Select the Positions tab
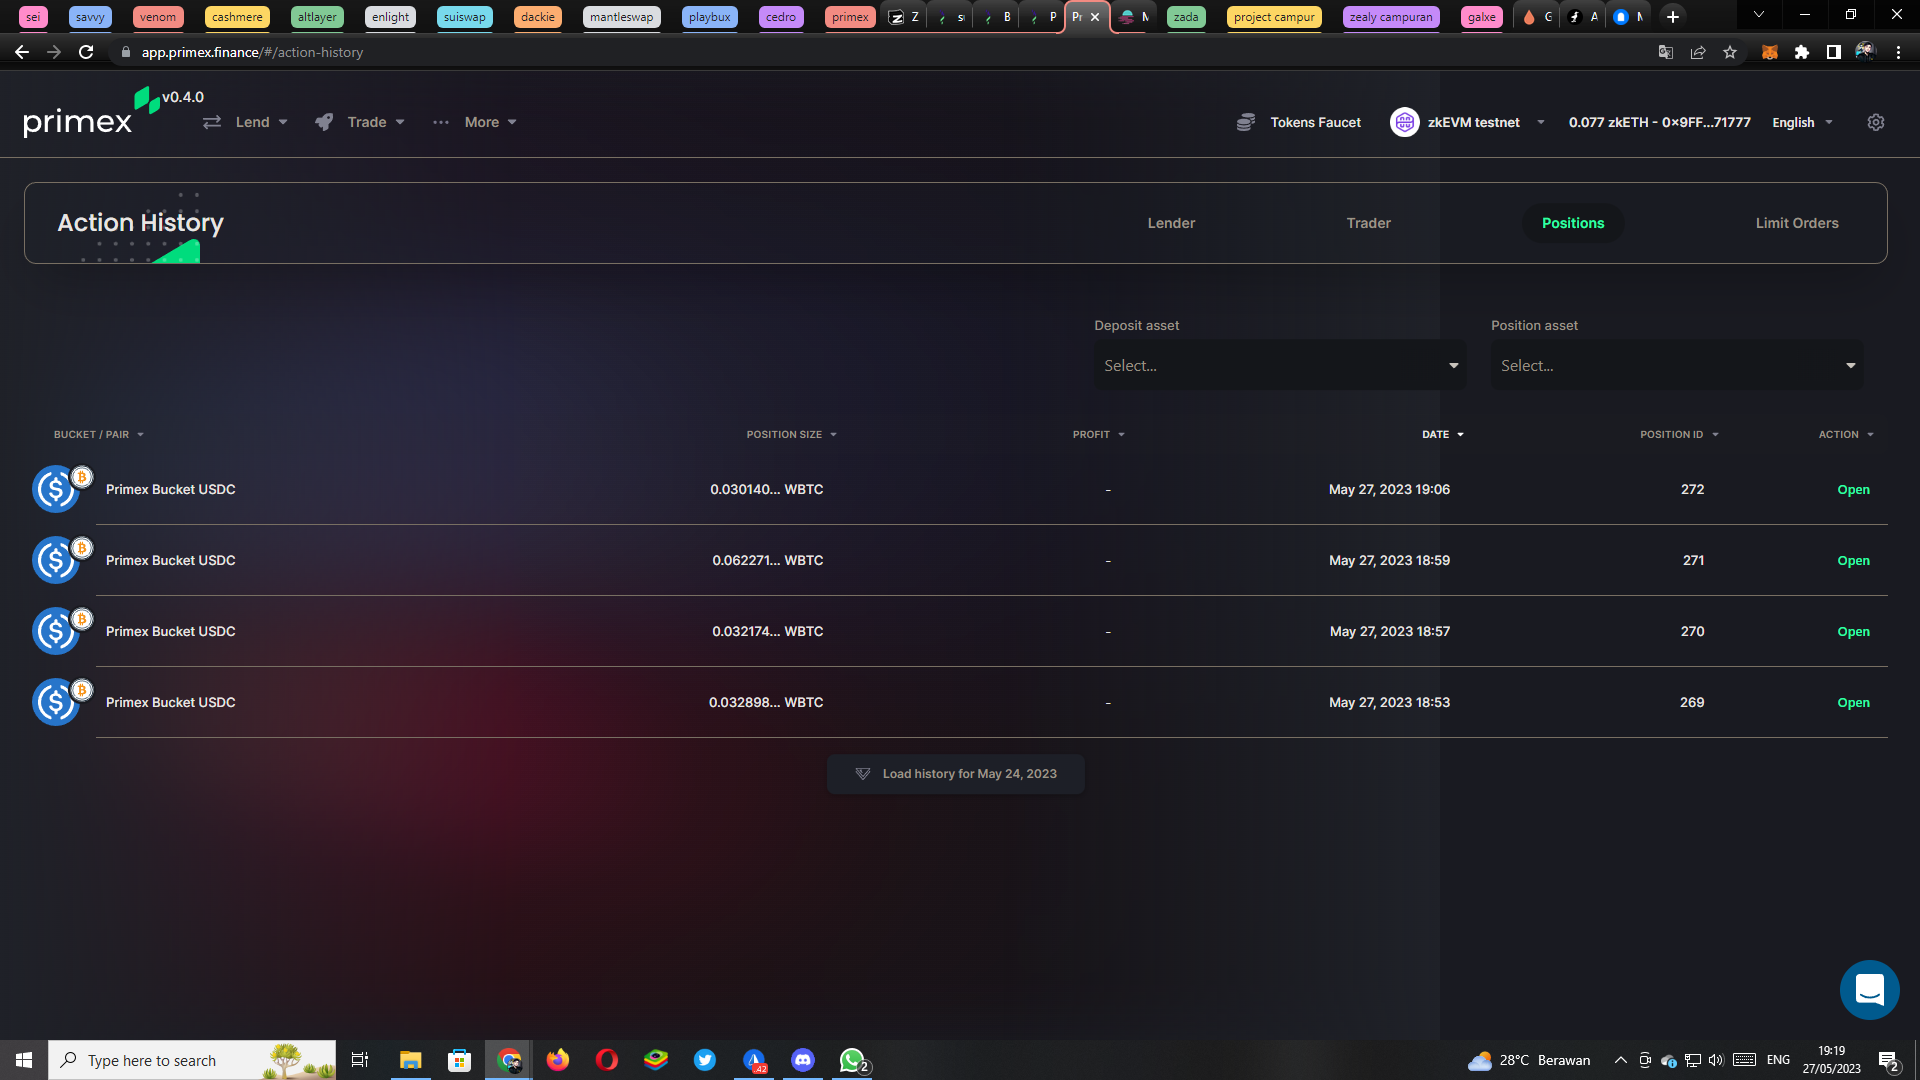Image resolution: width=1920 pixels, height=1080 pixels. click(x=1573, y=223)
